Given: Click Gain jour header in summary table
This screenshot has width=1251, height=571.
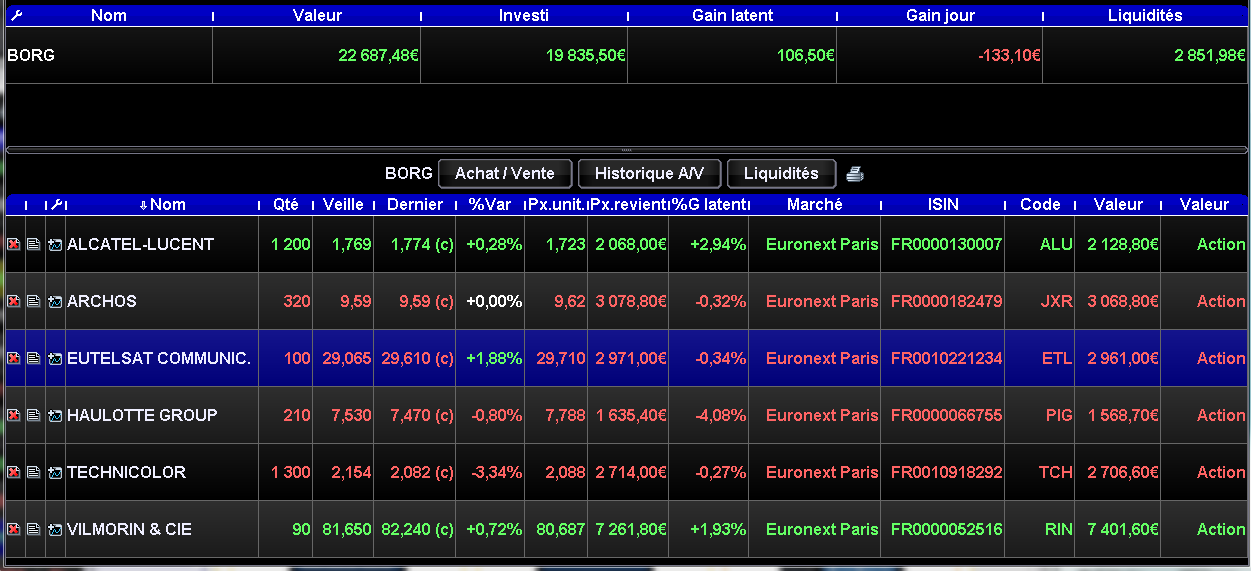Looking at the screenshot, I should (940, 15).
